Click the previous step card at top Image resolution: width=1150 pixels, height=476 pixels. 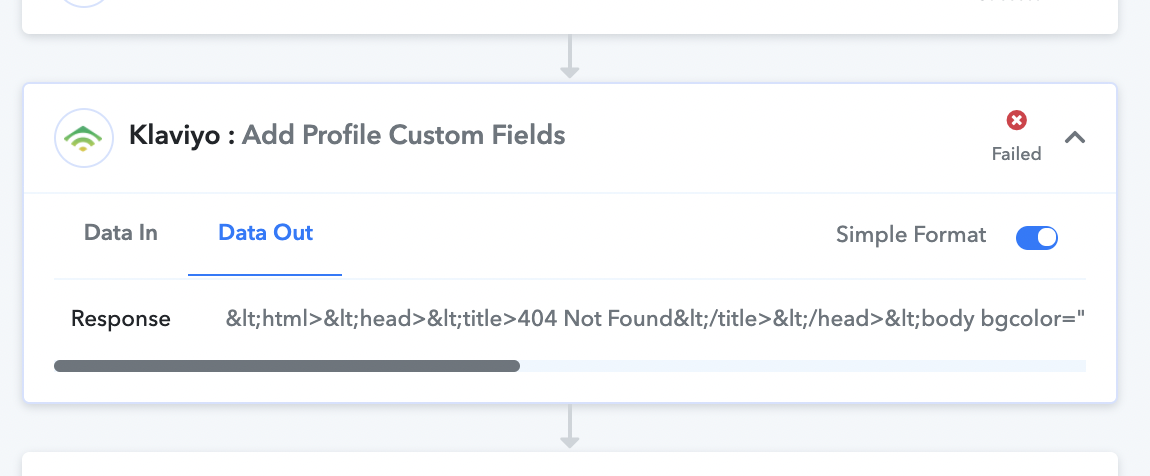[x=570, y=16]
